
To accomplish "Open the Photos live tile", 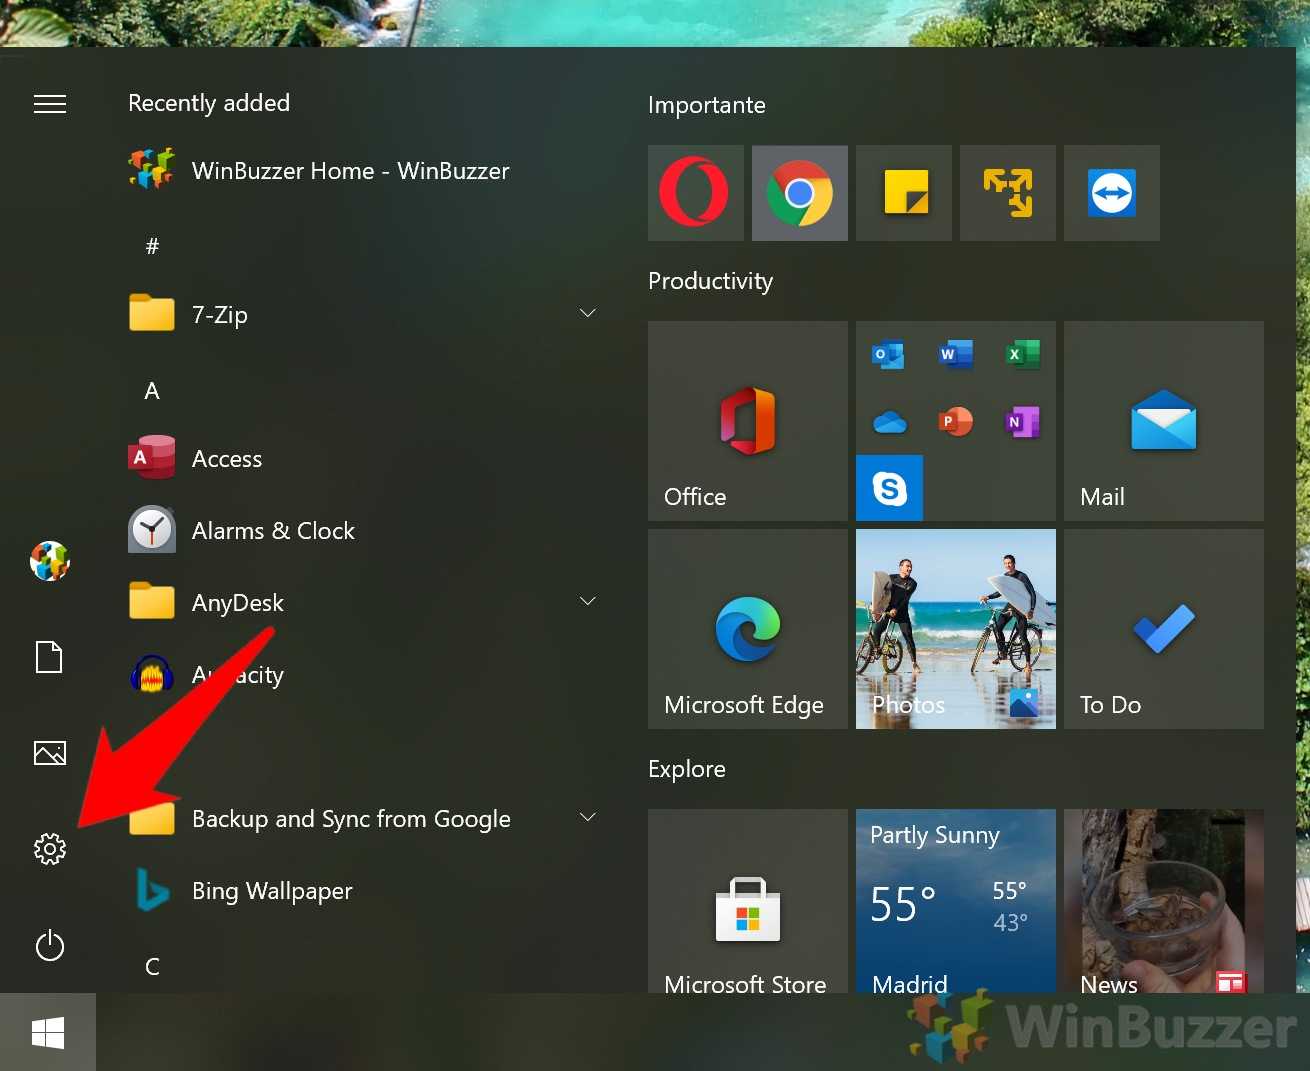I will [x=956, y=629].
